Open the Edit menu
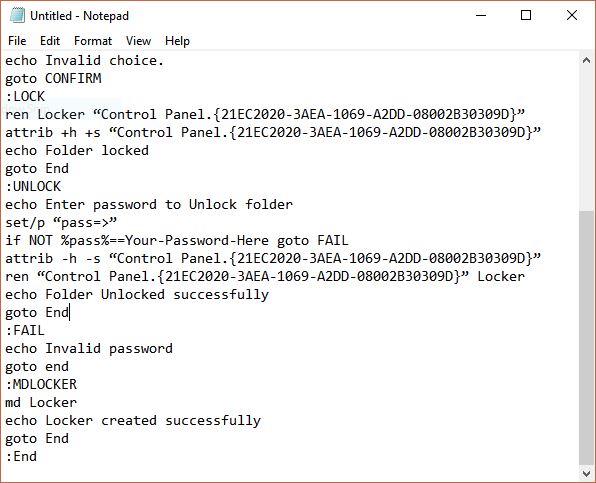This screenshot has height=483, width=596. (50, 41)
